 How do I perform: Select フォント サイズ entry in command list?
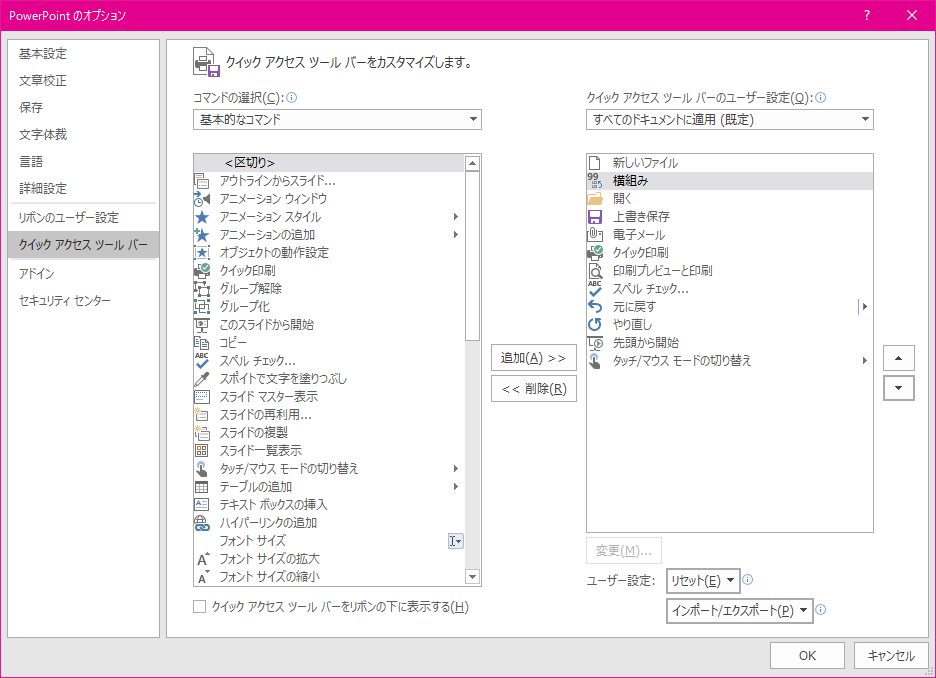pos(329,541)
